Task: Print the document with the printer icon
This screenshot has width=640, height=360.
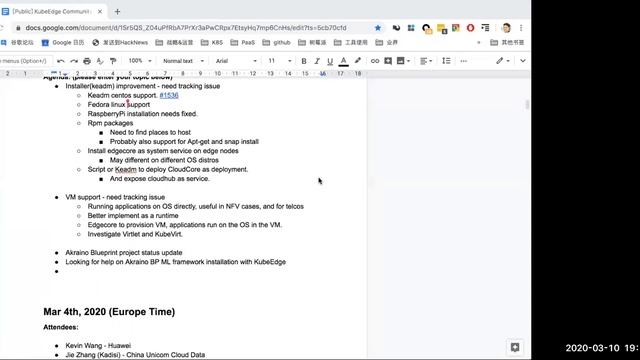Action: point(87,61)
